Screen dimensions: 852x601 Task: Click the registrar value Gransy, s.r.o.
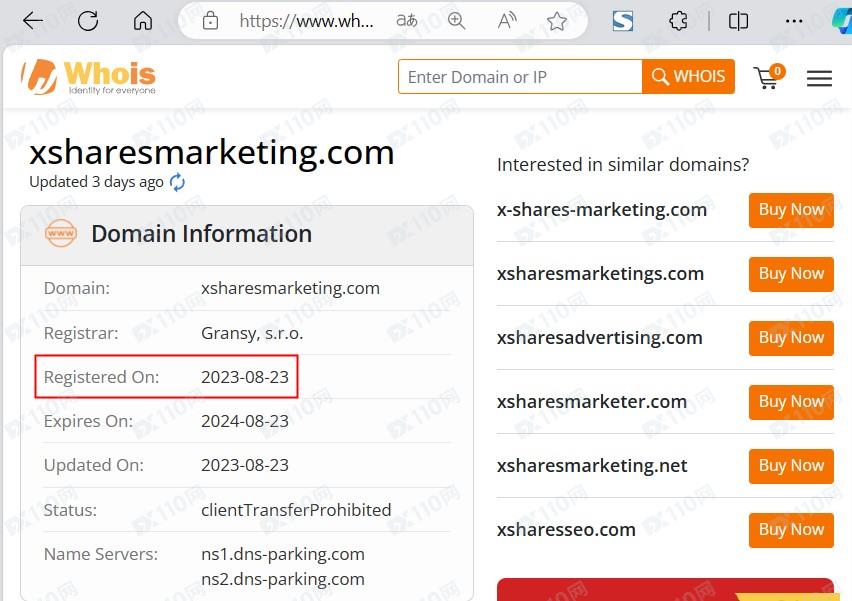[x=252, y=333]
